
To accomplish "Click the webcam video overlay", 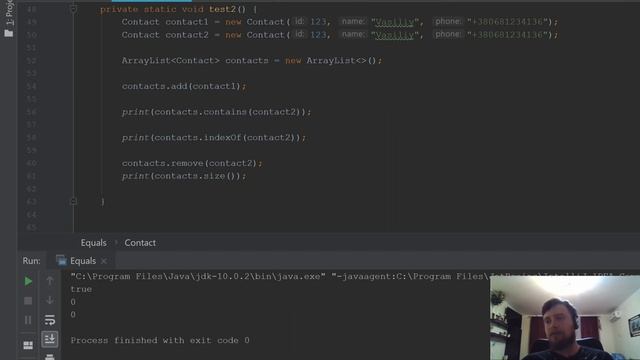I will (565, 318).
